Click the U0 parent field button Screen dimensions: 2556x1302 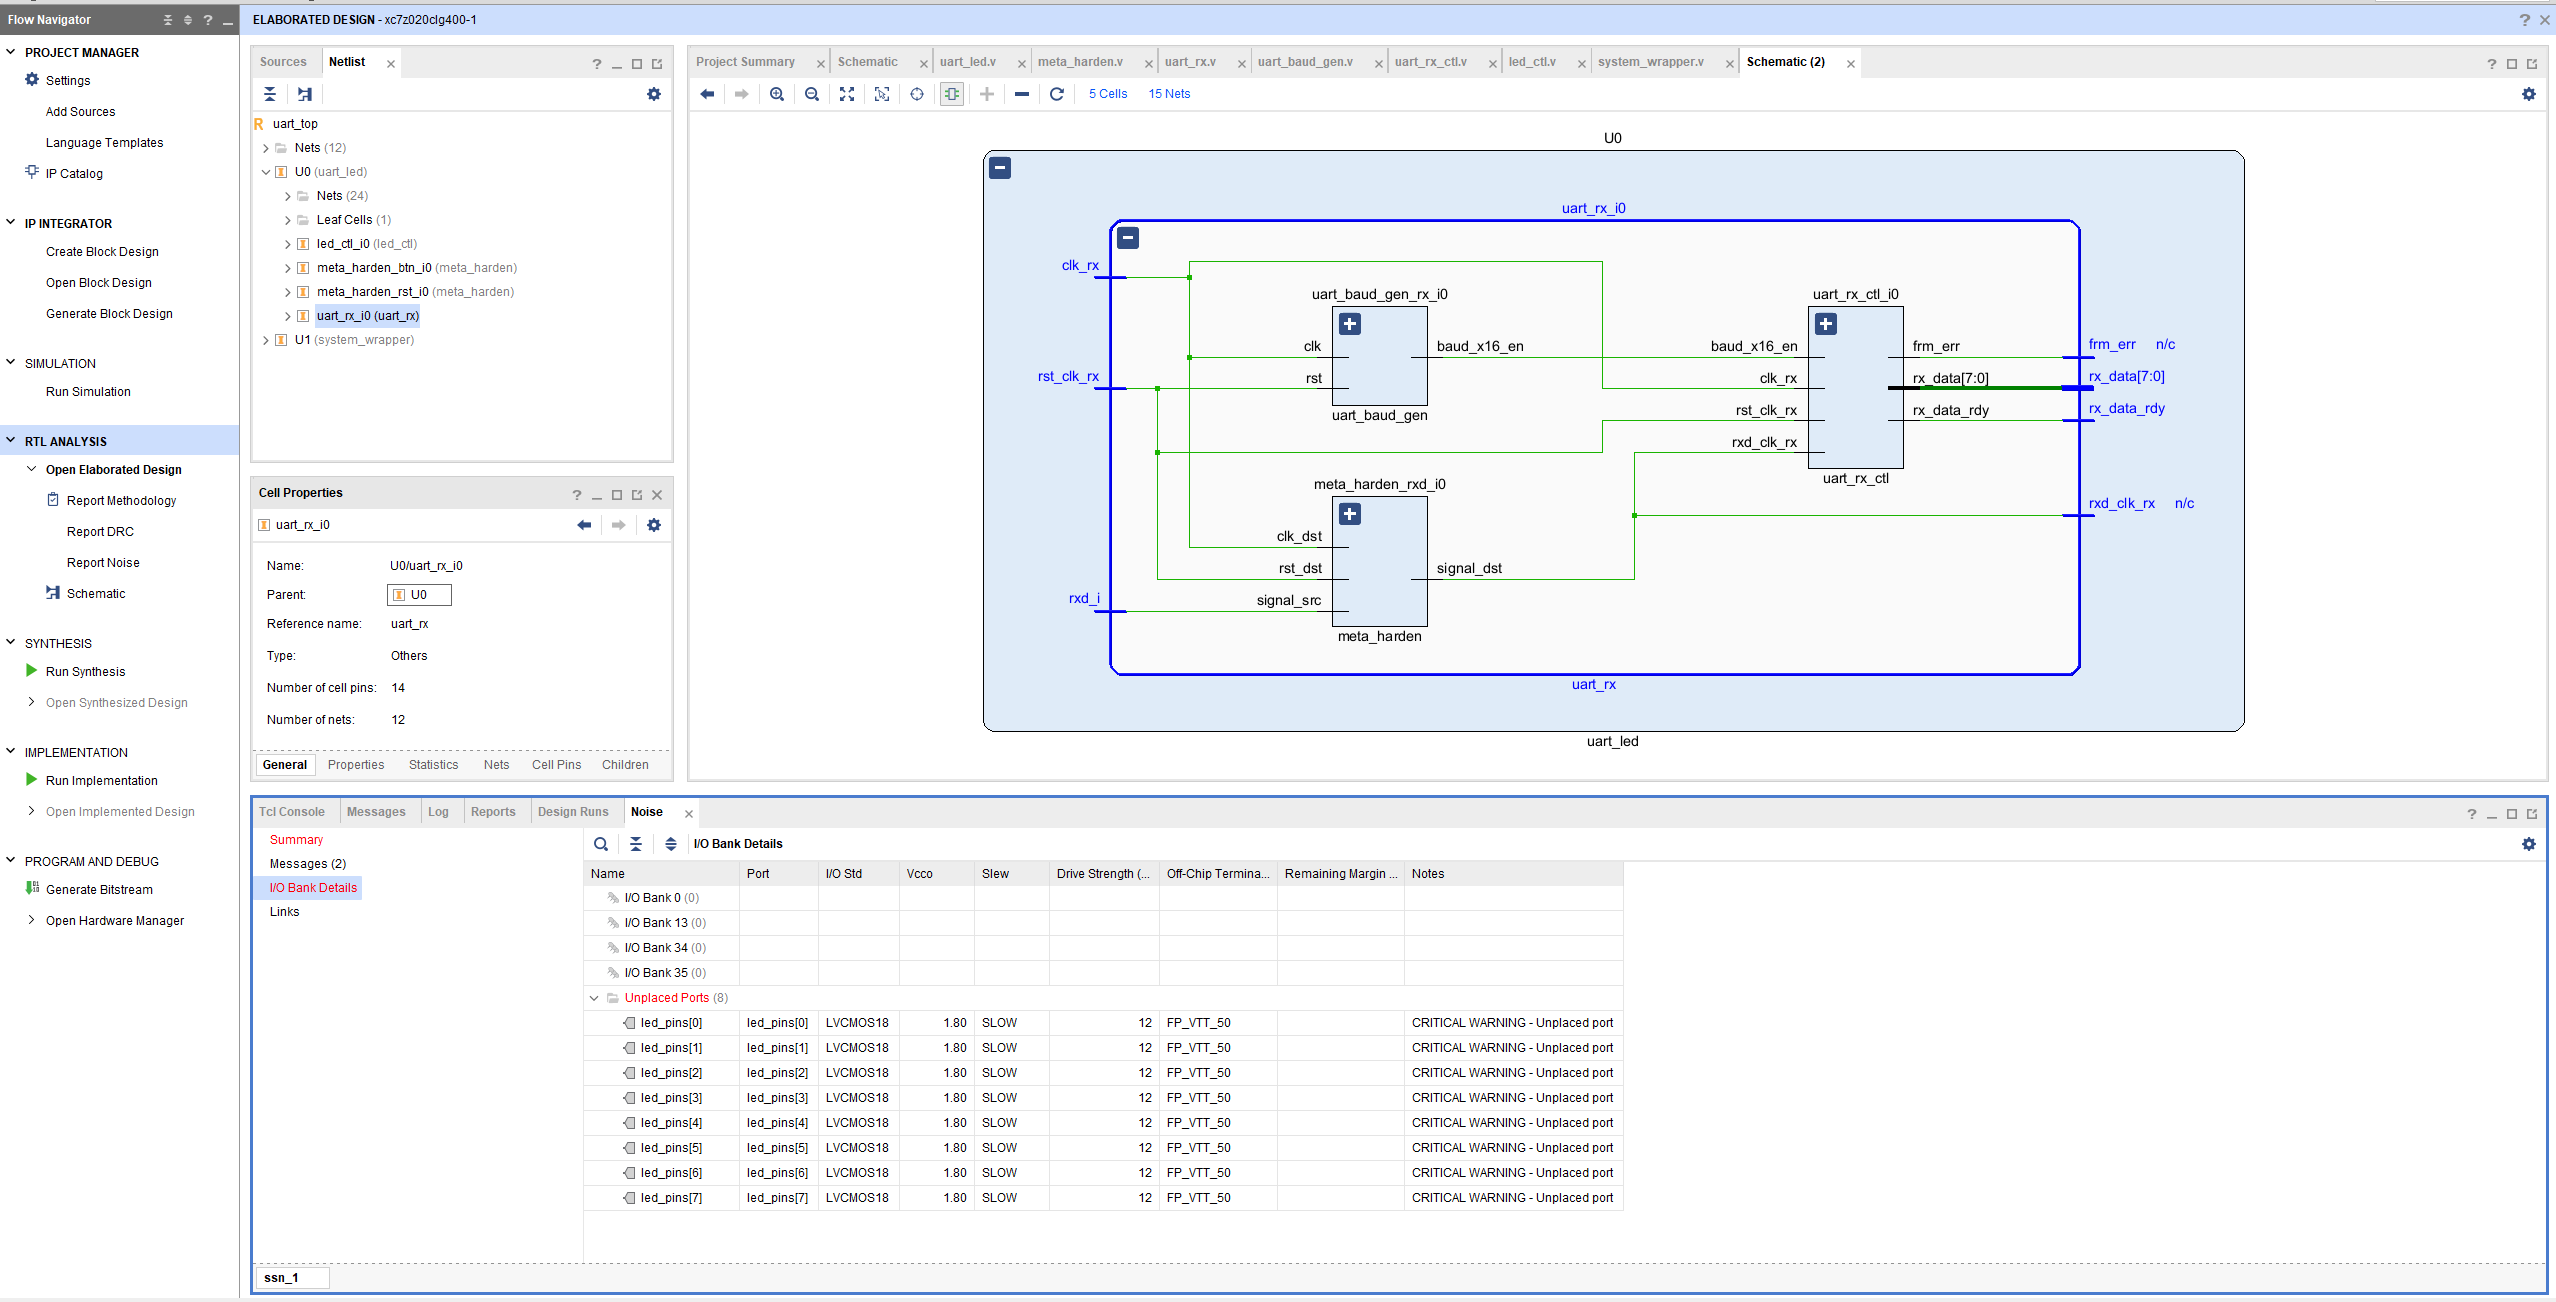pyautogui.click(x=418, y=595)
